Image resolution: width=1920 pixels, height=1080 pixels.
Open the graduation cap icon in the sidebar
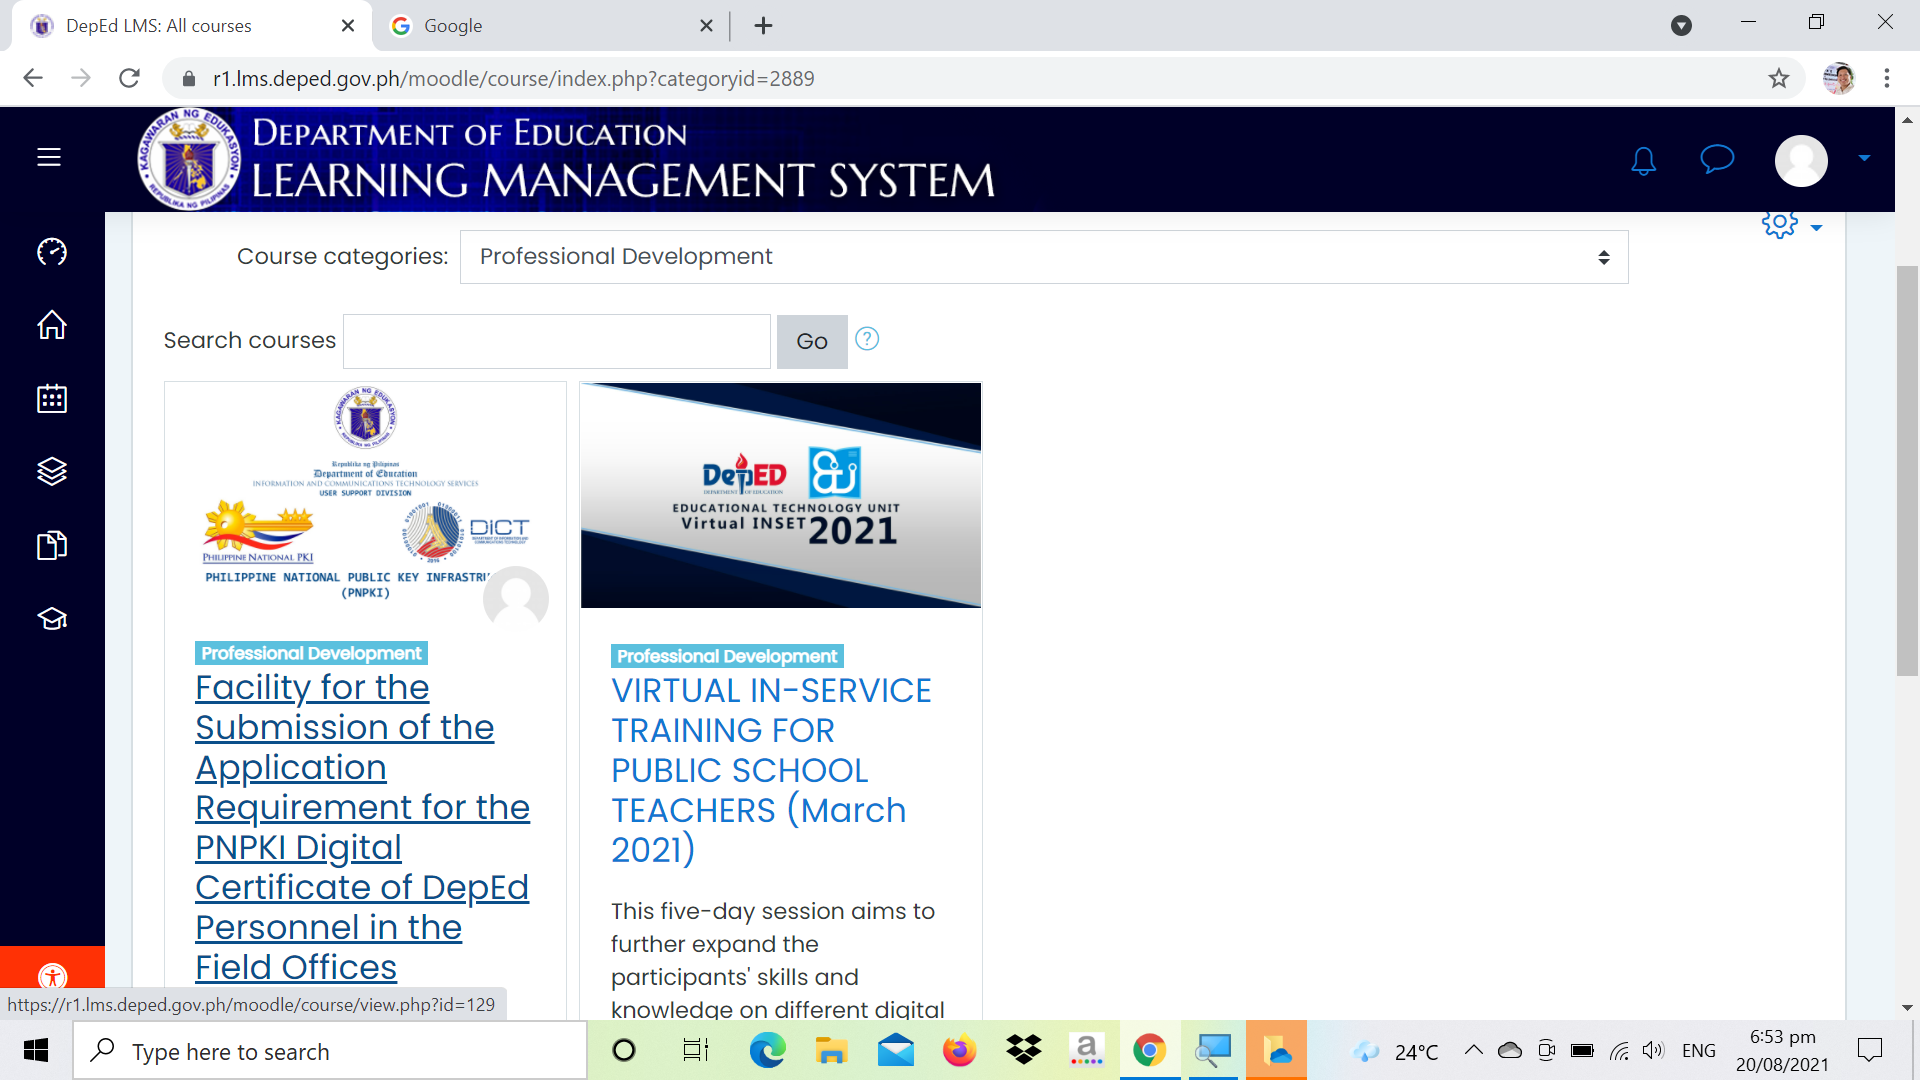pos(51,618)
